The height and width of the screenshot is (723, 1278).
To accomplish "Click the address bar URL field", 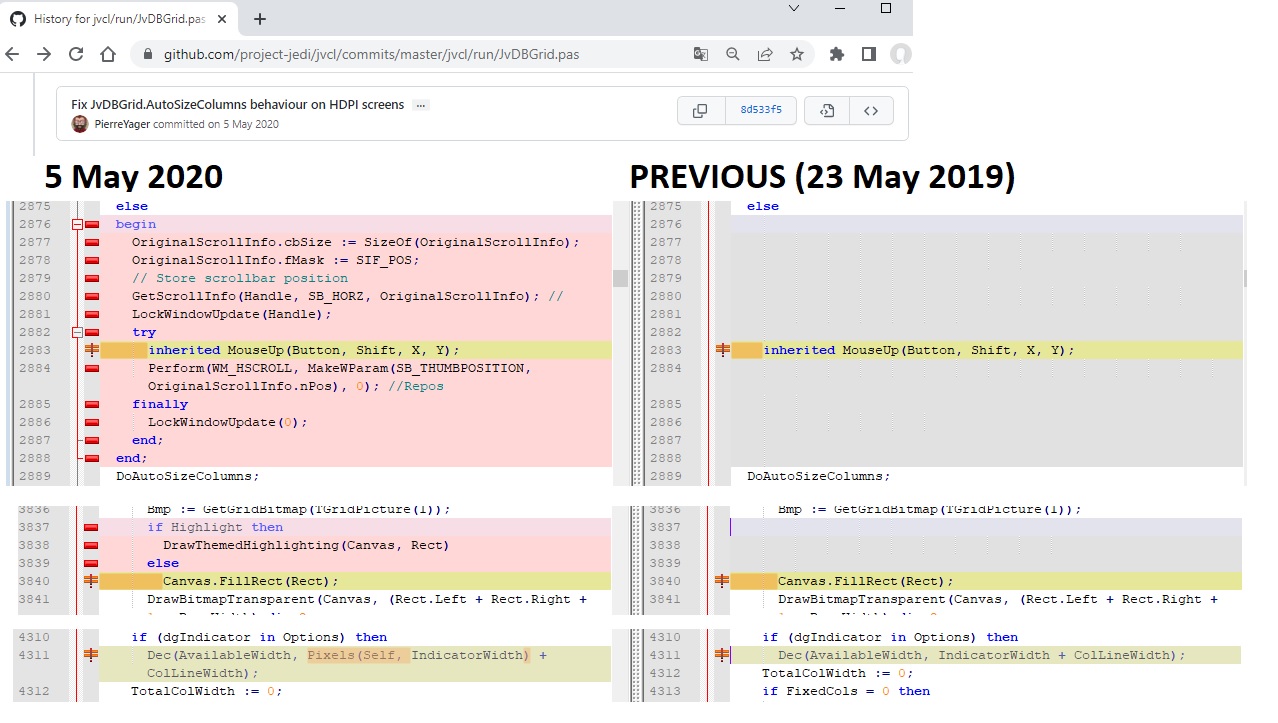I will tap(400, 55).
